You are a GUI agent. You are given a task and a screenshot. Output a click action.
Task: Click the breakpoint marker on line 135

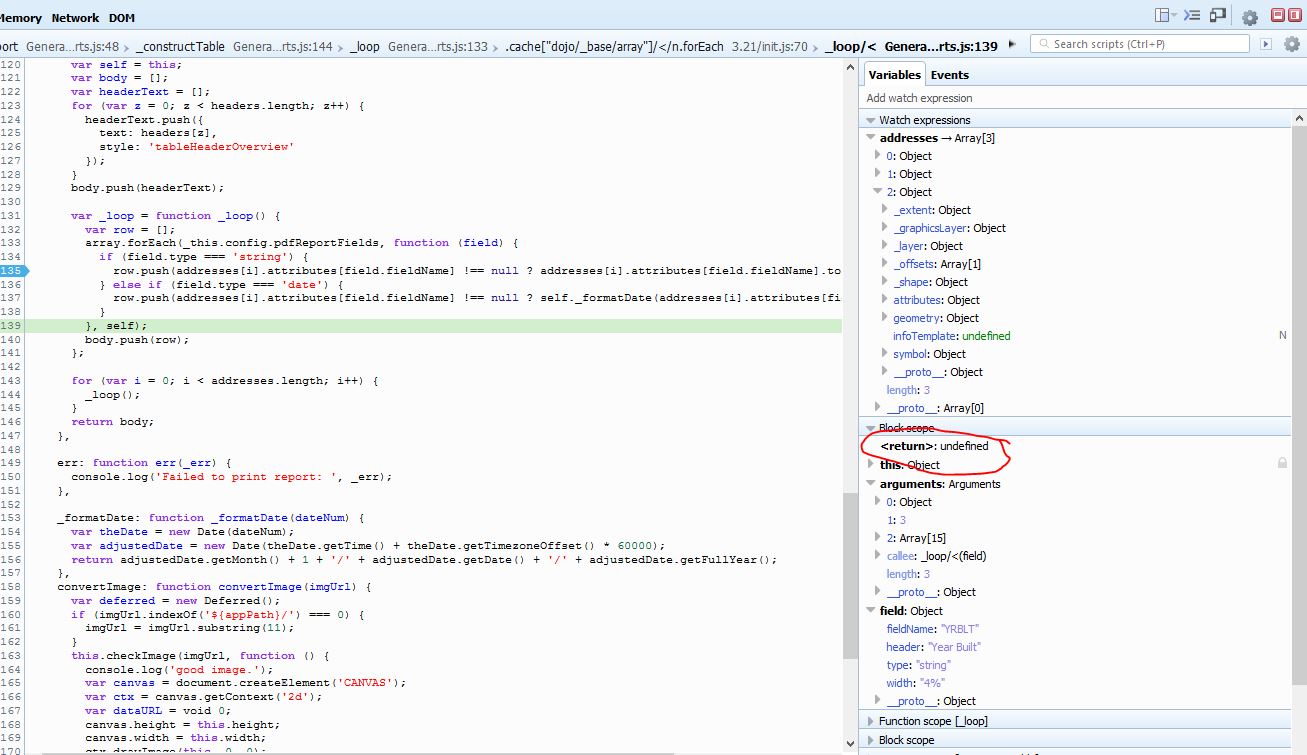(x=14, y=271)
